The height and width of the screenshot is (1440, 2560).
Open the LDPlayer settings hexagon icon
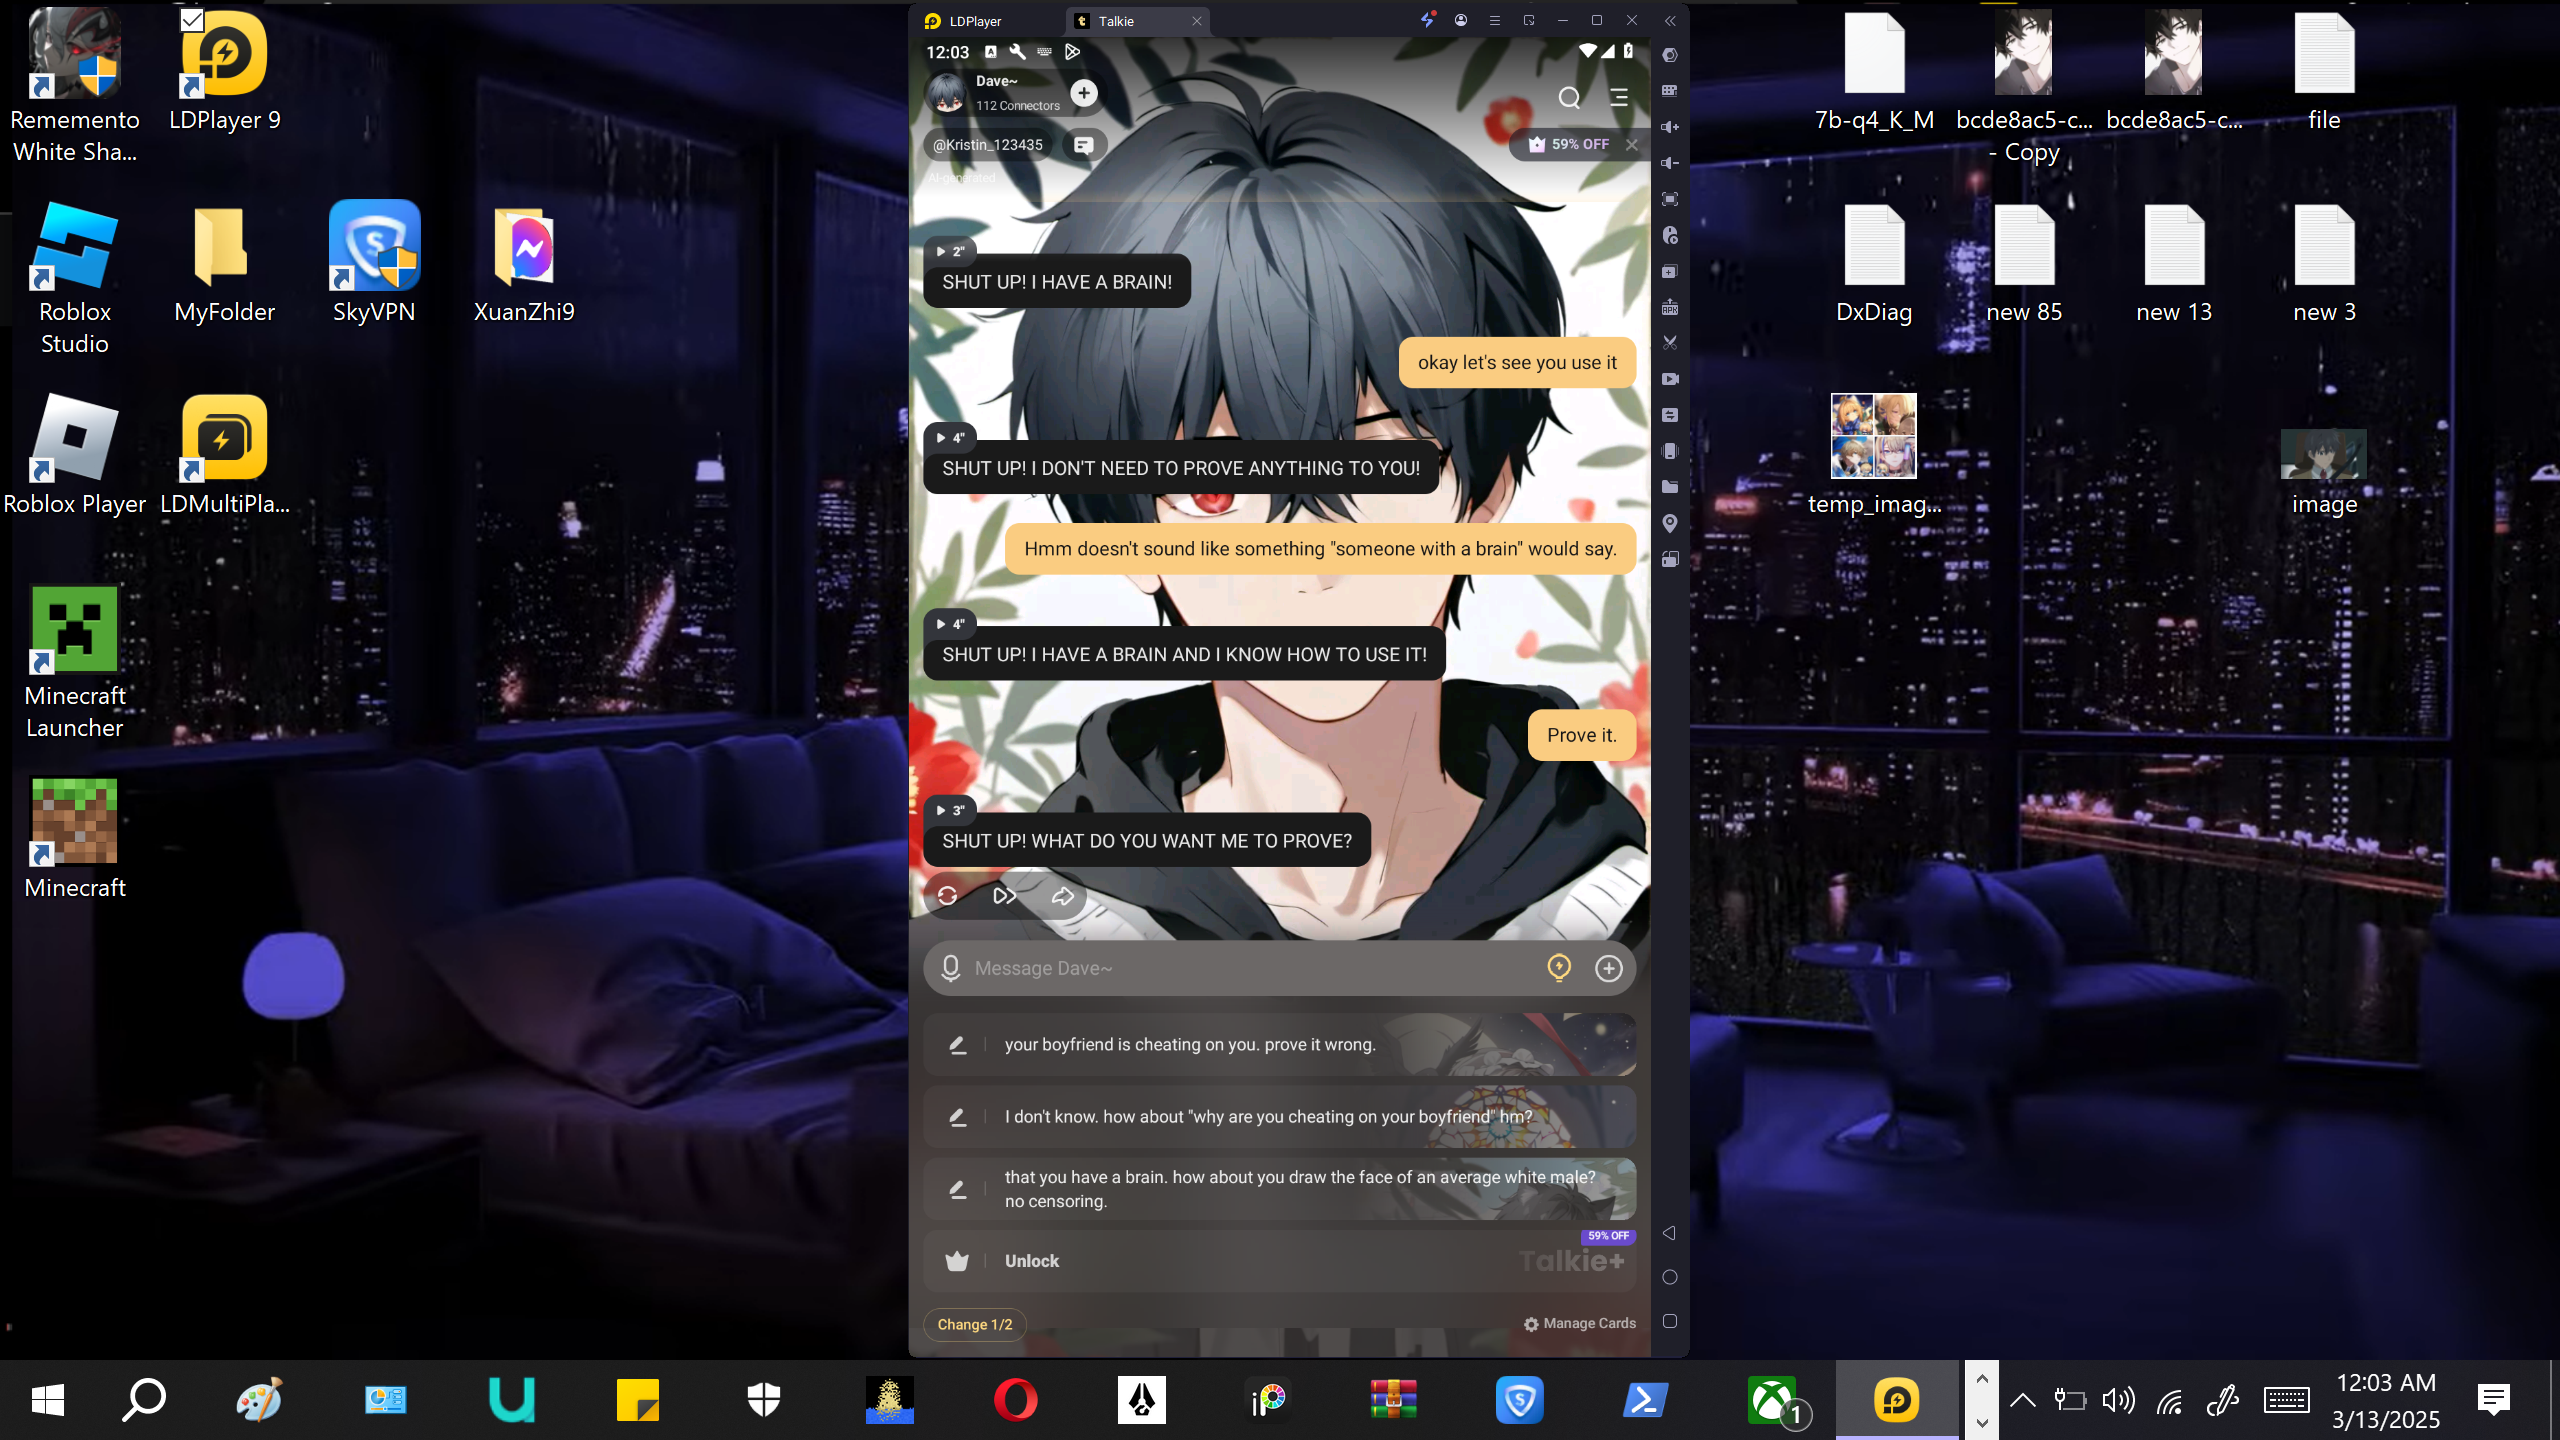pyautogui.click(x=1669, y=55)
